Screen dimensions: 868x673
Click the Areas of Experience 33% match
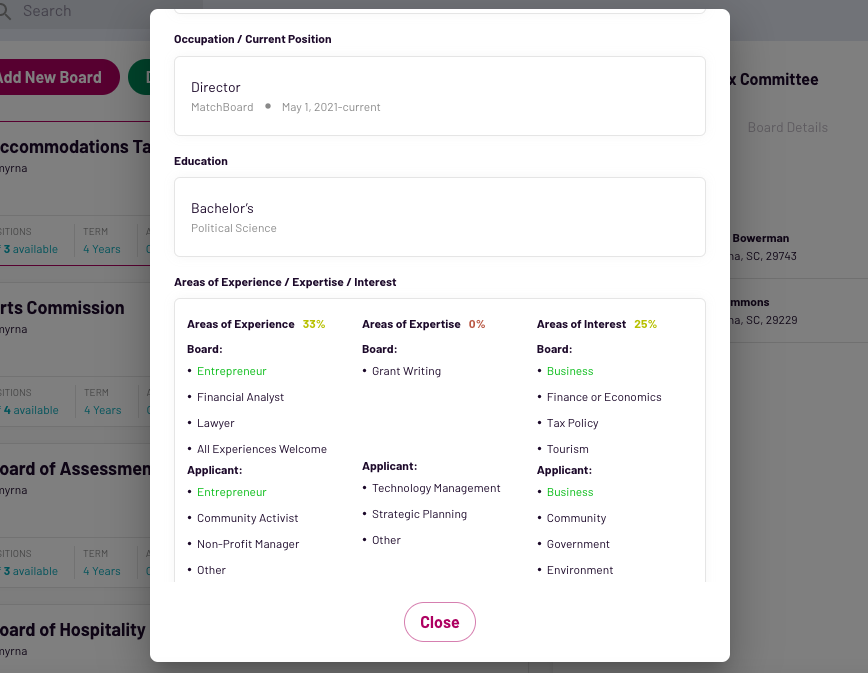click(313, 324)
